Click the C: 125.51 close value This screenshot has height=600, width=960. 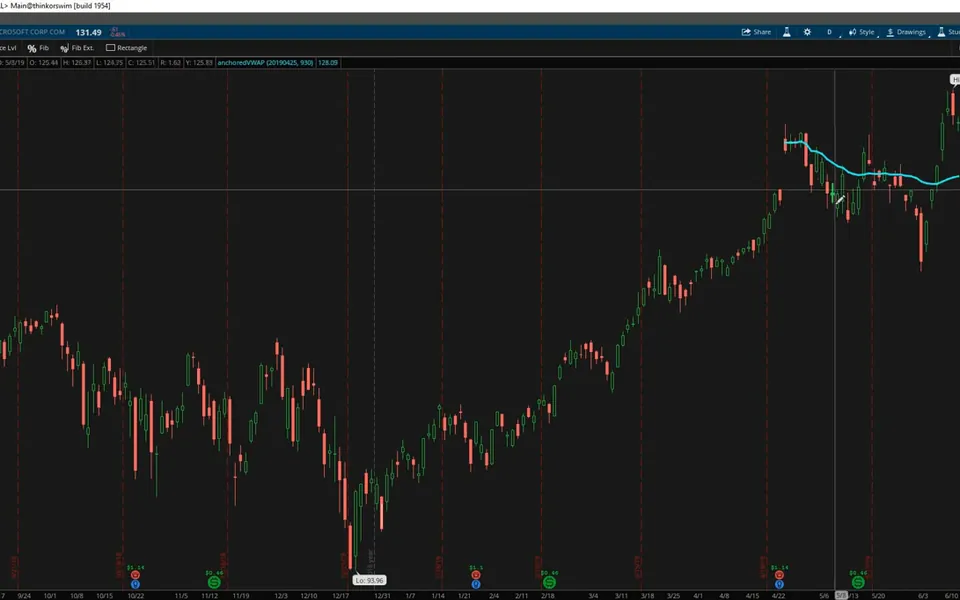141,62
